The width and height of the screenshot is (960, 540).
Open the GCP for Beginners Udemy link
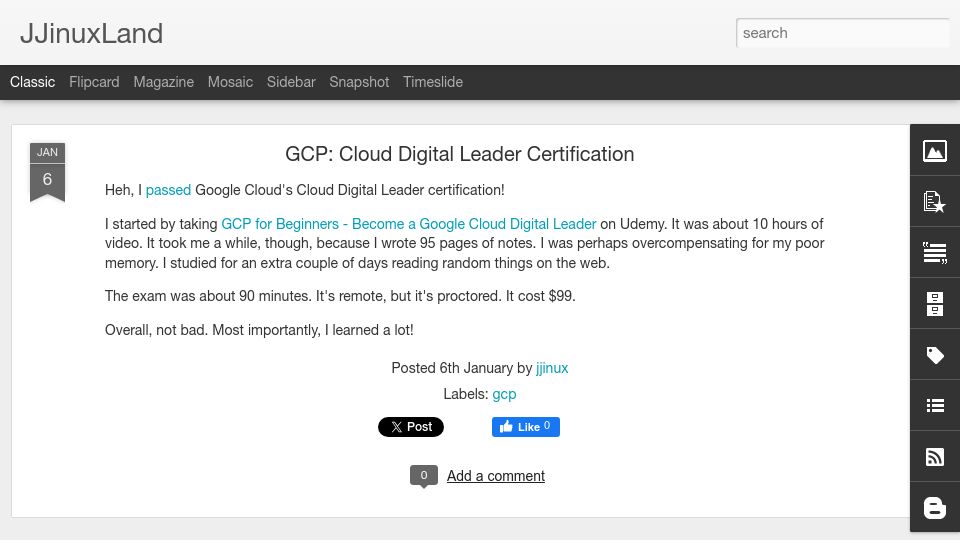pos(408,224)
